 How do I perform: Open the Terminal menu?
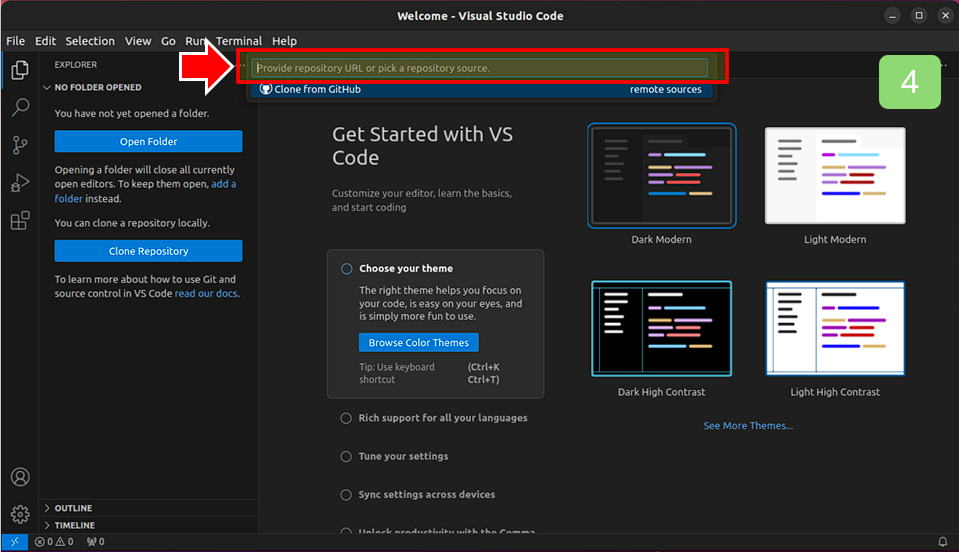tap(239, 41)
